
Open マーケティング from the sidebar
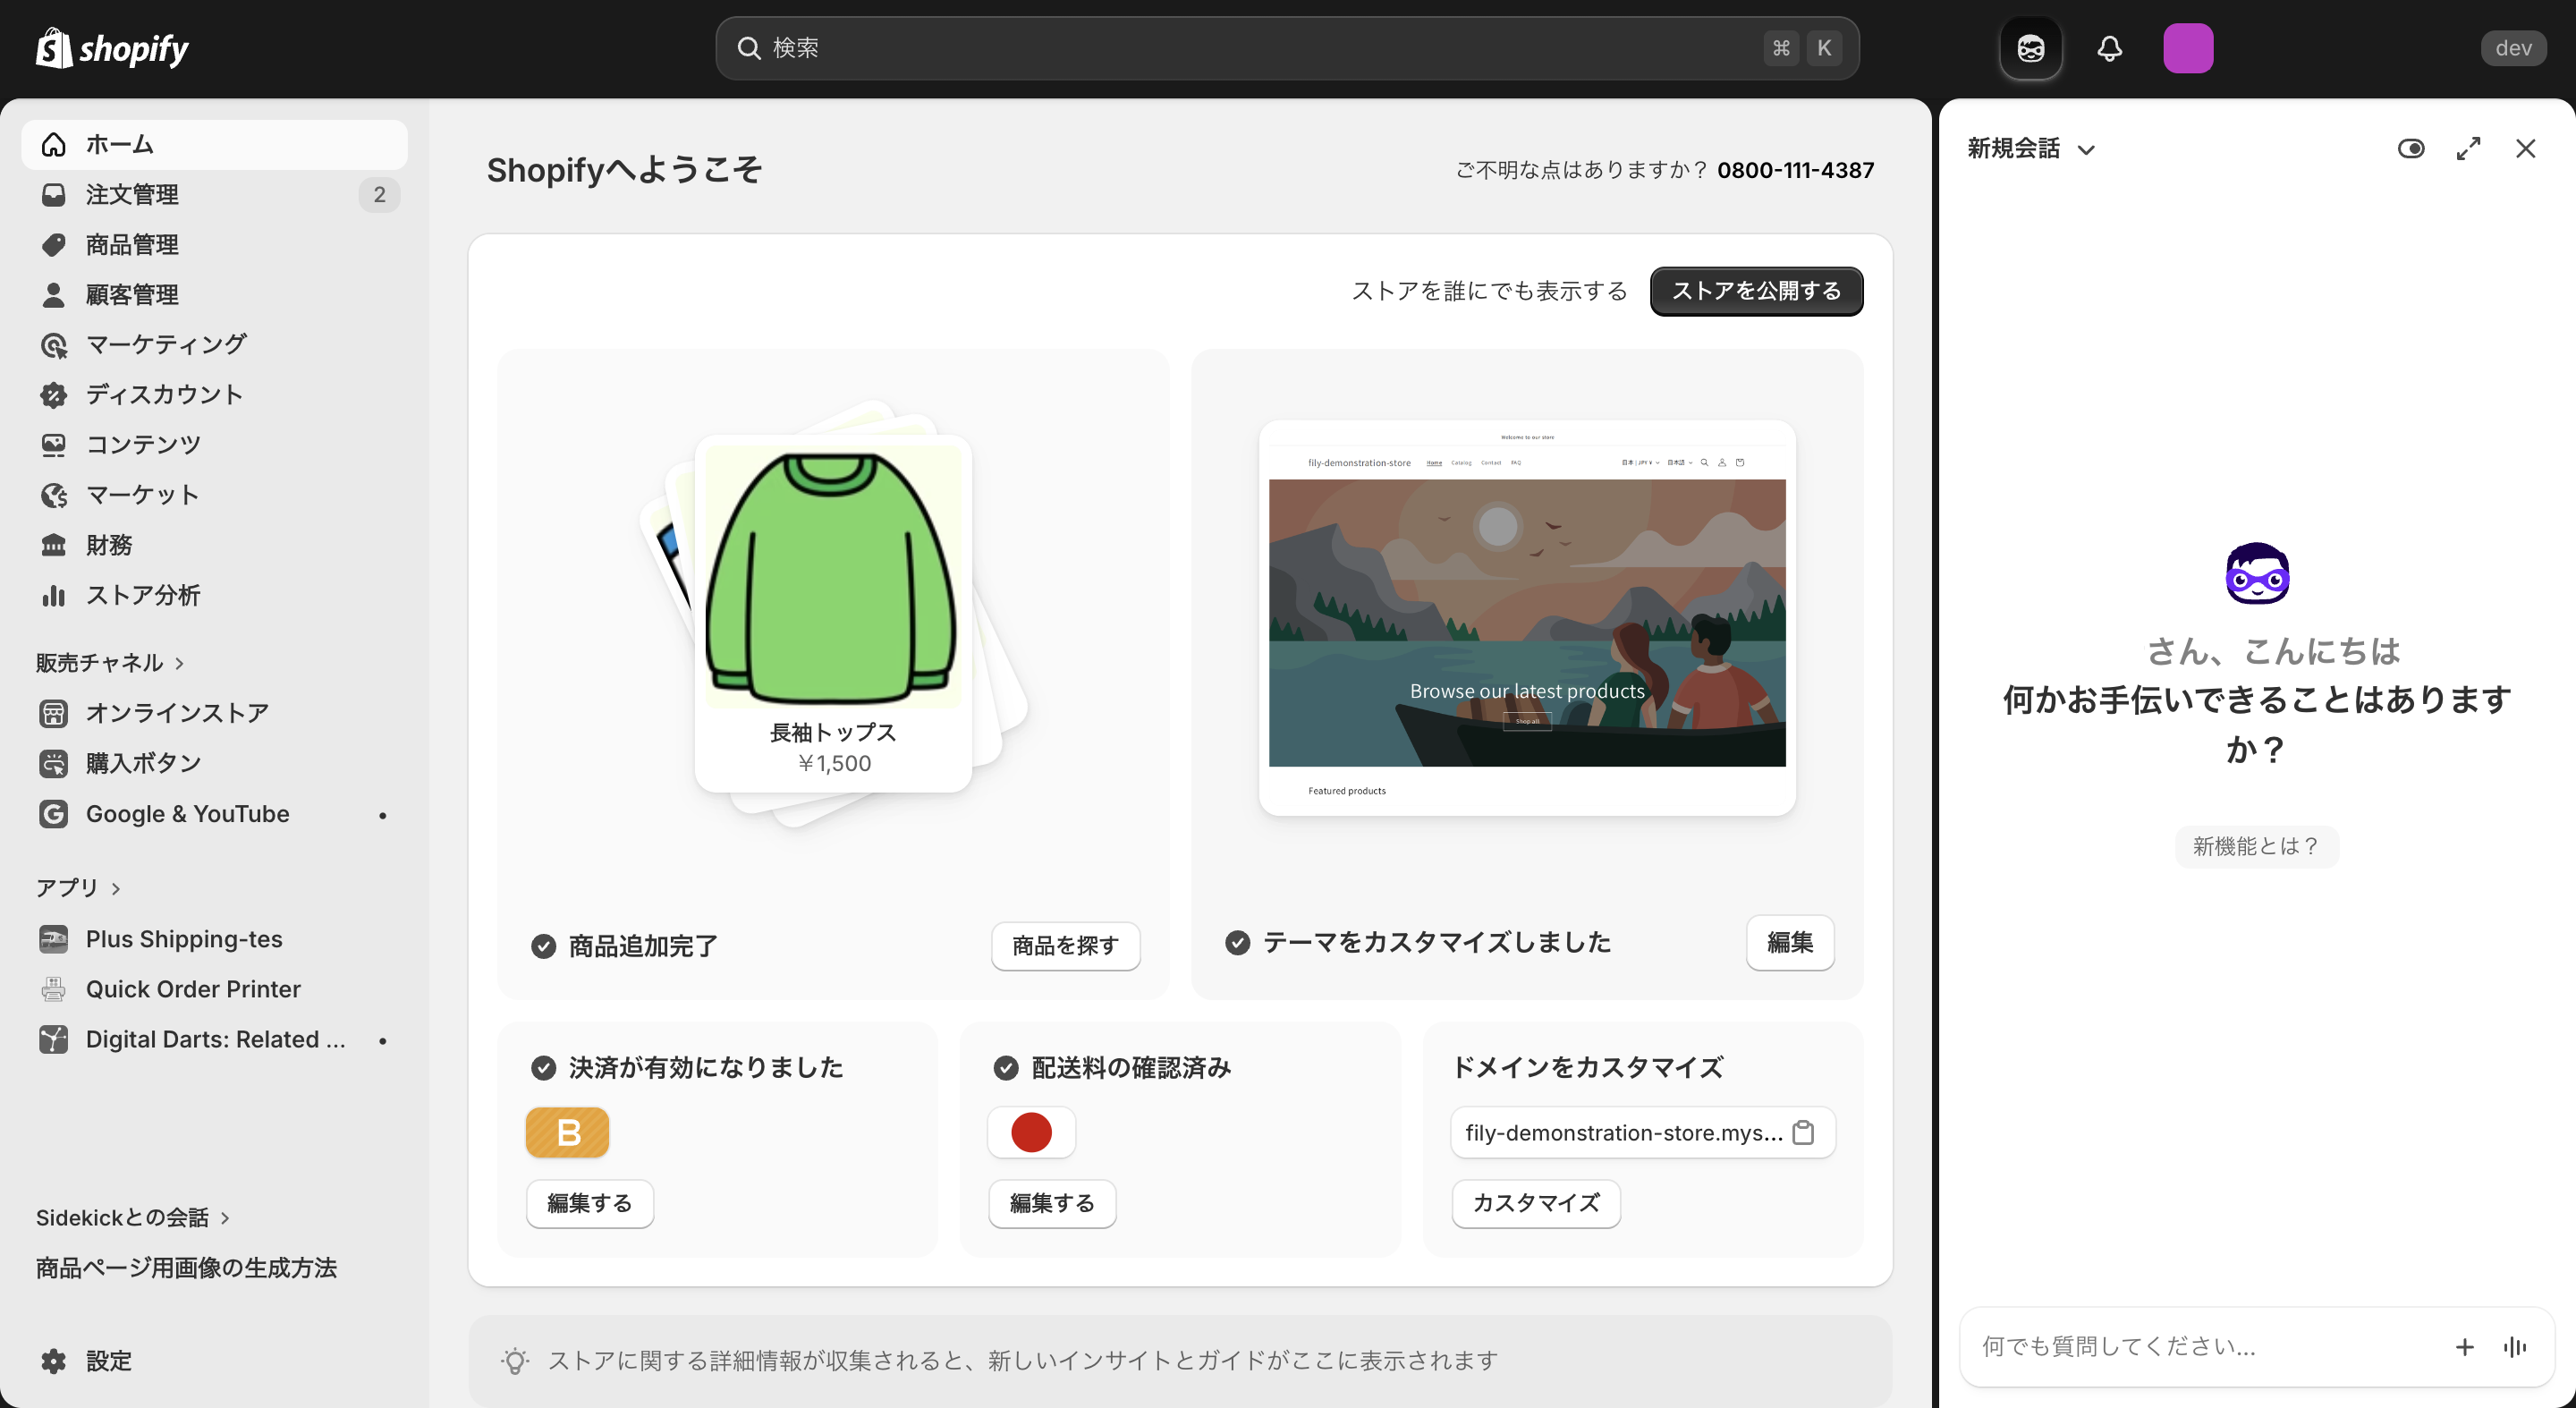tap(163, 344)
